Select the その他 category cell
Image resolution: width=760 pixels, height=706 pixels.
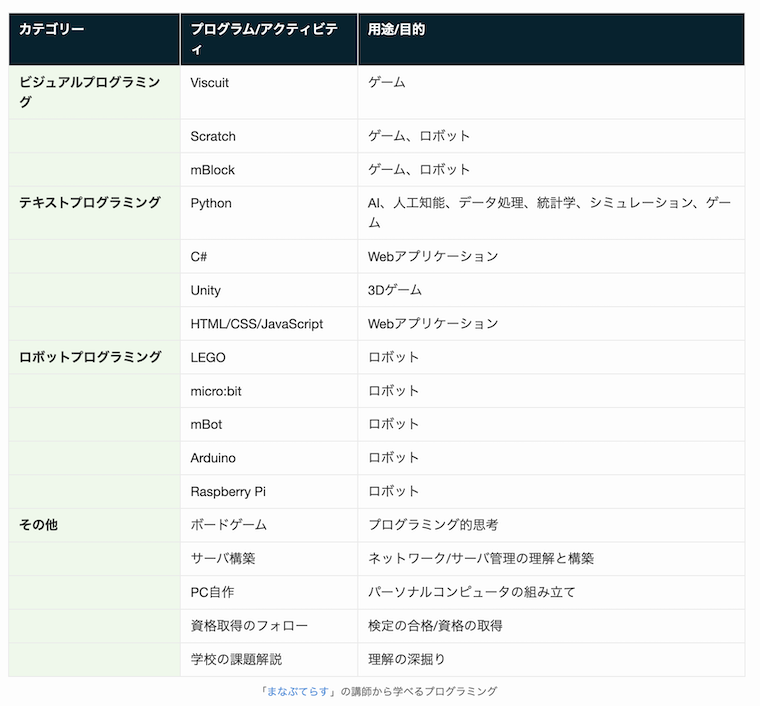pyautogui.click(x=94, y=525)
